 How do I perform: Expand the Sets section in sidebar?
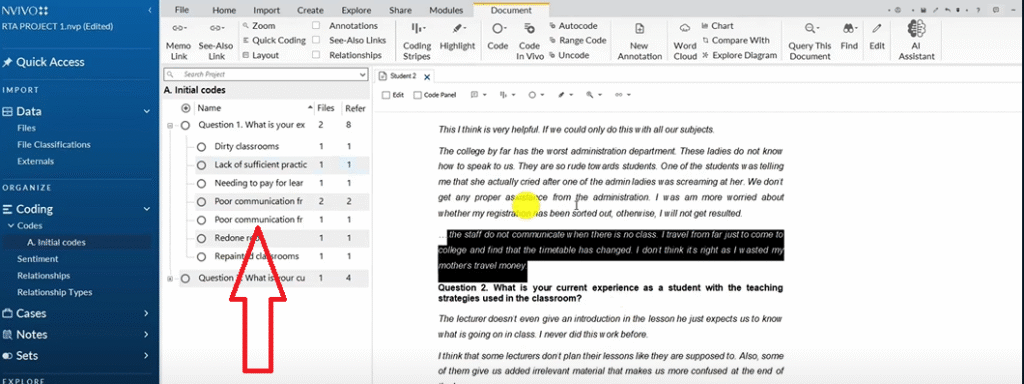click(x=146, y=356)
